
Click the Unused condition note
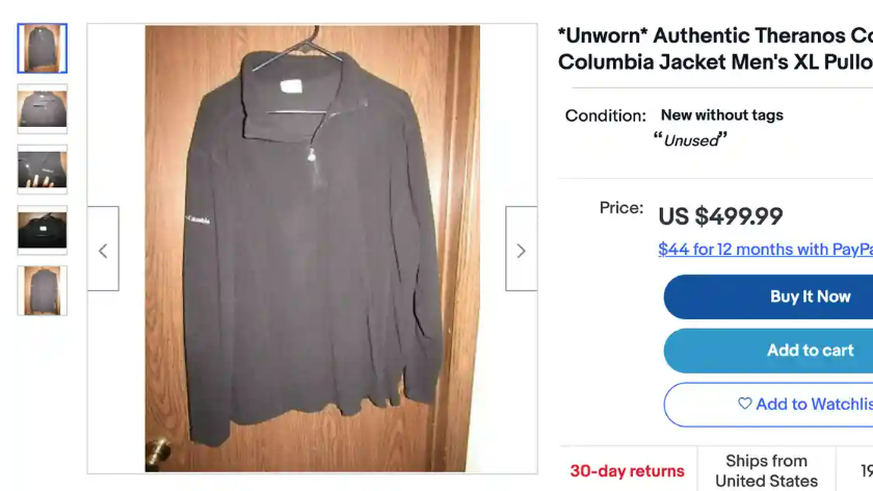[690, 140]
